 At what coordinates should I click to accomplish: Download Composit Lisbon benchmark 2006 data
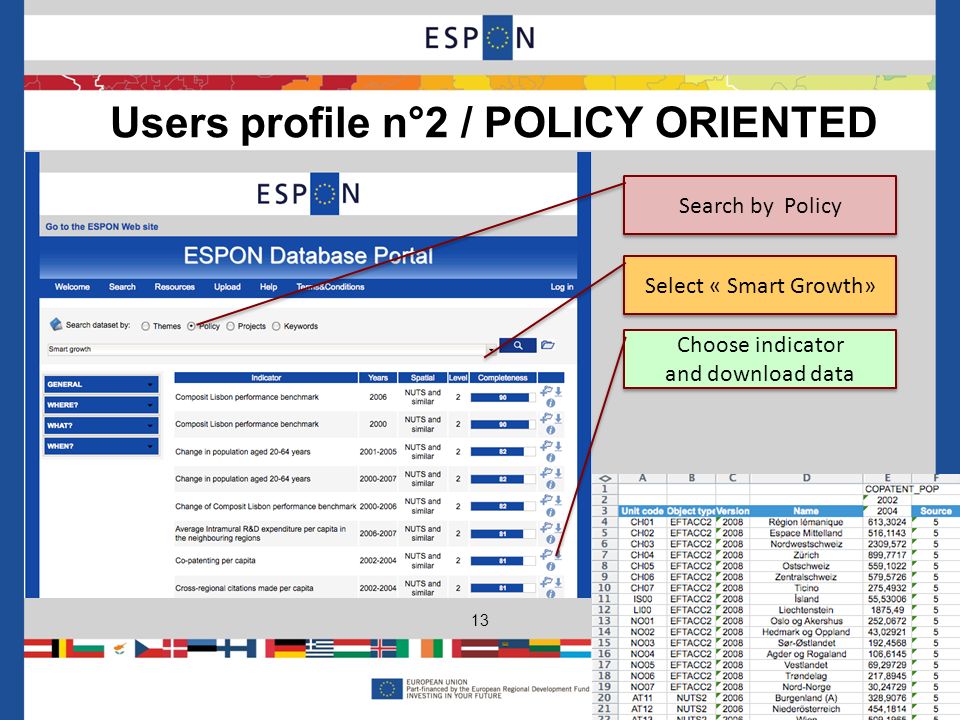pyautogui.click(x=558, y=391)
